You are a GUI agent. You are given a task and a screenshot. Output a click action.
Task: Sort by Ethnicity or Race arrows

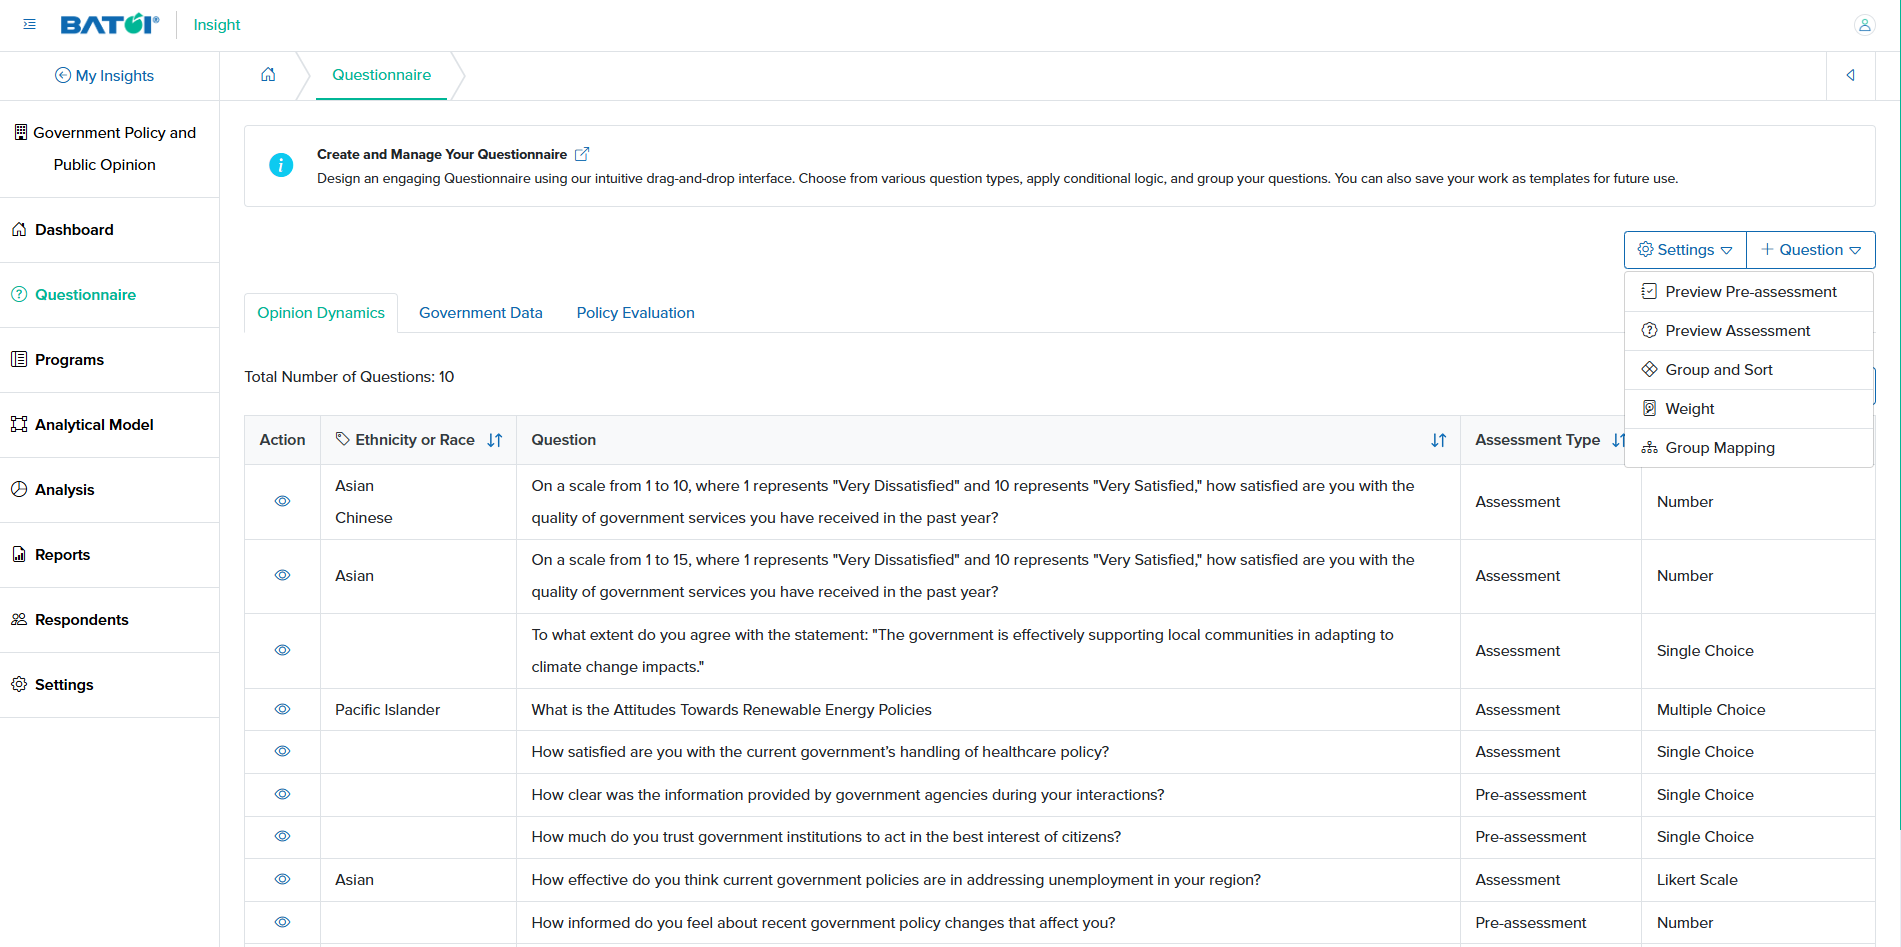[x=495, y=440]
